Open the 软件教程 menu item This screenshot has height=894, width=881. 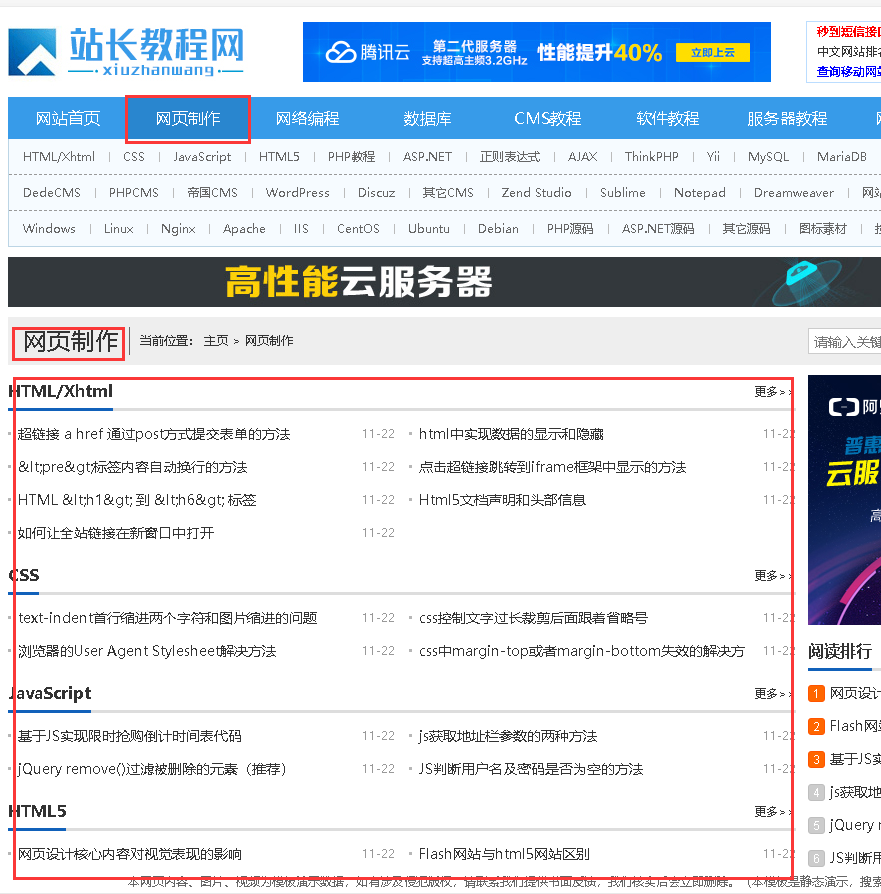(668, 119)
